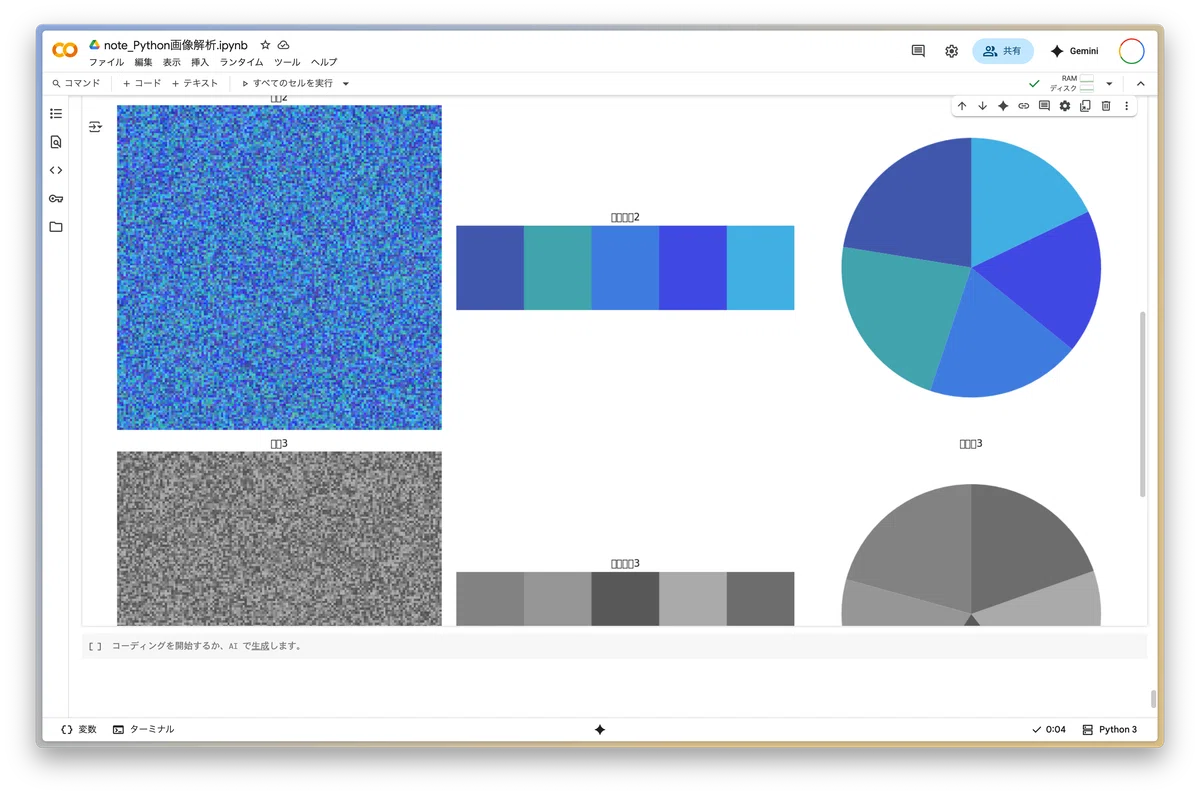Image resolution: width=1200 pixels, height=795 pixels.
Task: Move the cell up
Action: tap(962, 106)
